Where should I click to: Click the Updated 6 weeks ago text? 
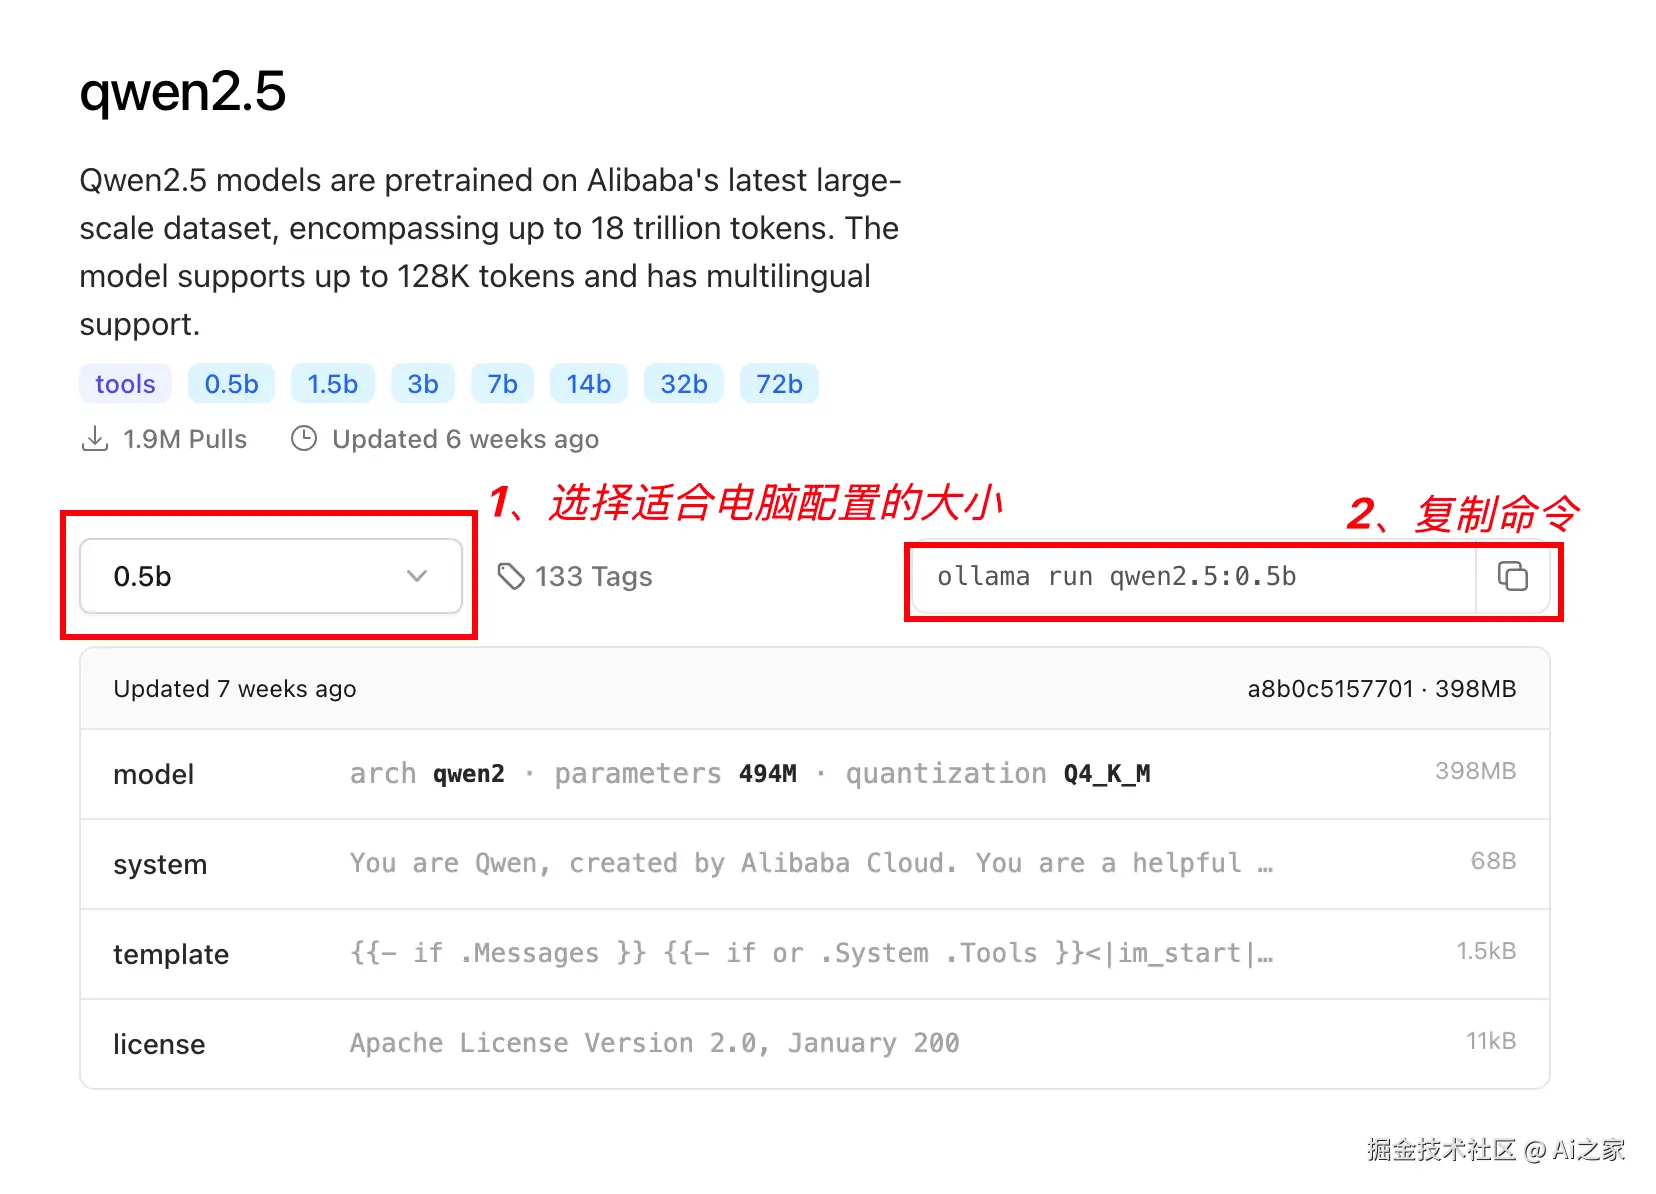coord(465,439)
